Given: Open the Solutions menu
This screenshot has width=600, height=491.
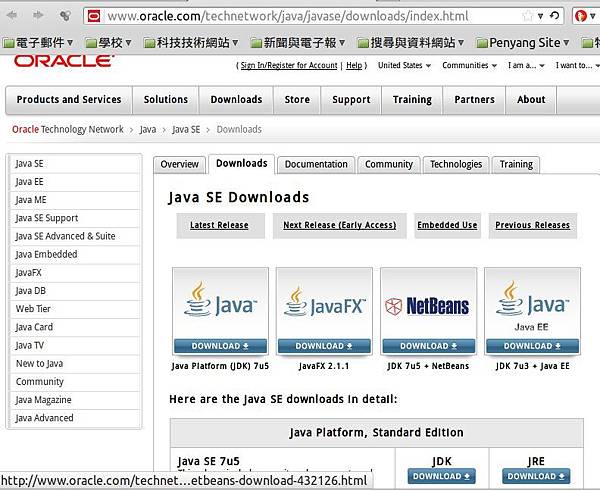Looking at the screenshot, I should tap(166, 100).
